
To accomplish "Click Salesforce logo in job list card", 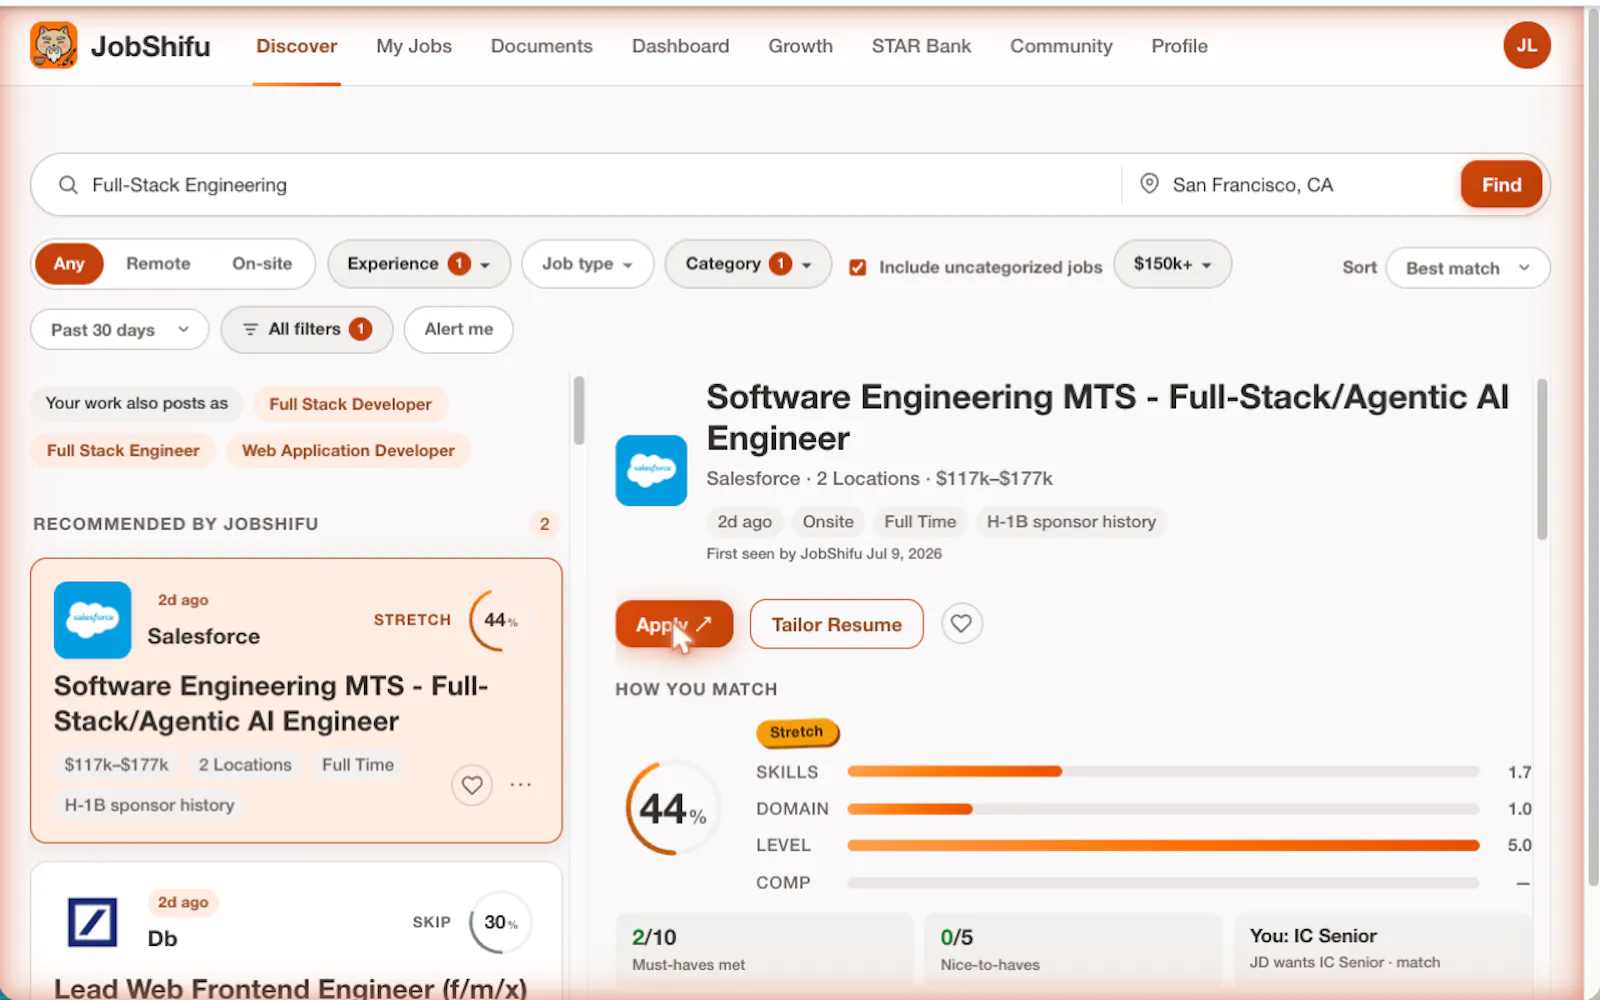I will click(92, 620).
